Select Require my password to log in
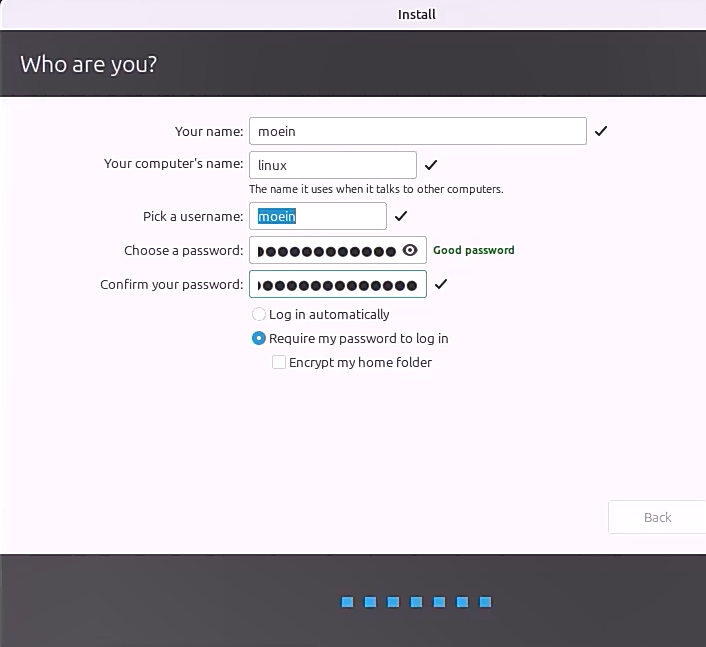The image size is (706, 647). 259,339
